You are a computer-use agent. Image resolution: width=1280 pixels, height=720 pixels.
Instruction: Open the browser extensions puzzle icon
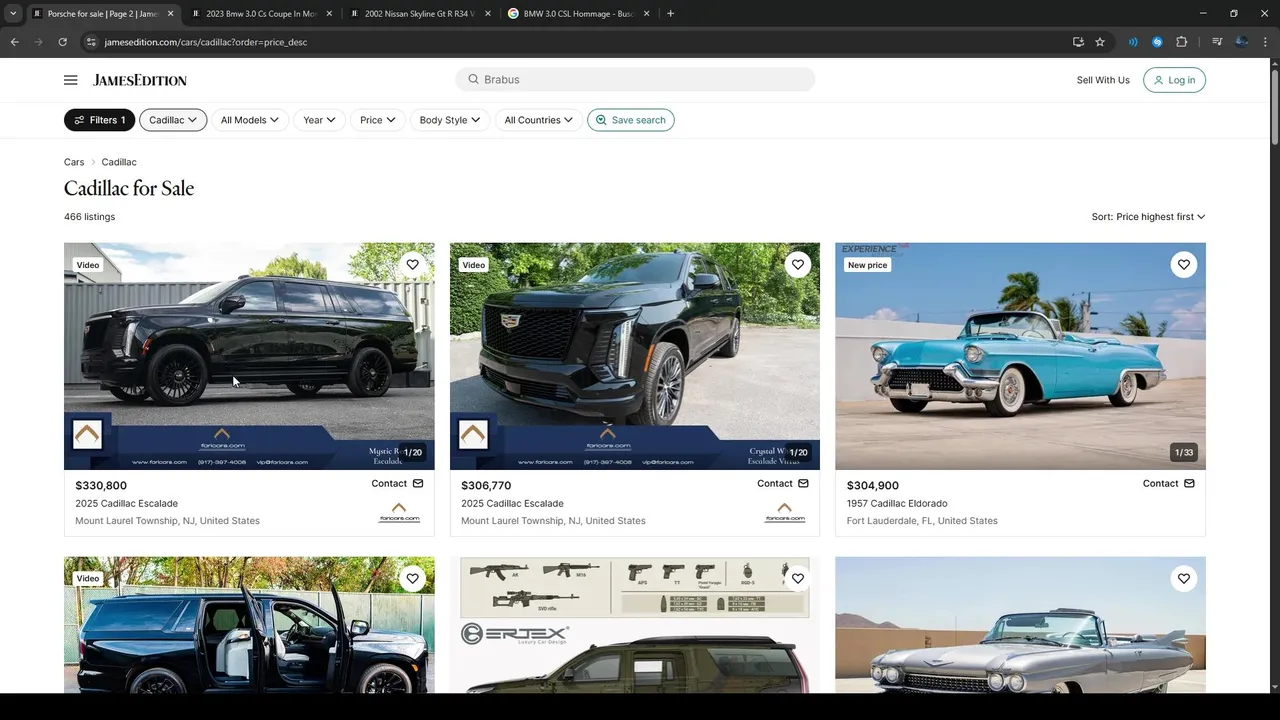click(x=1182, y=42)
